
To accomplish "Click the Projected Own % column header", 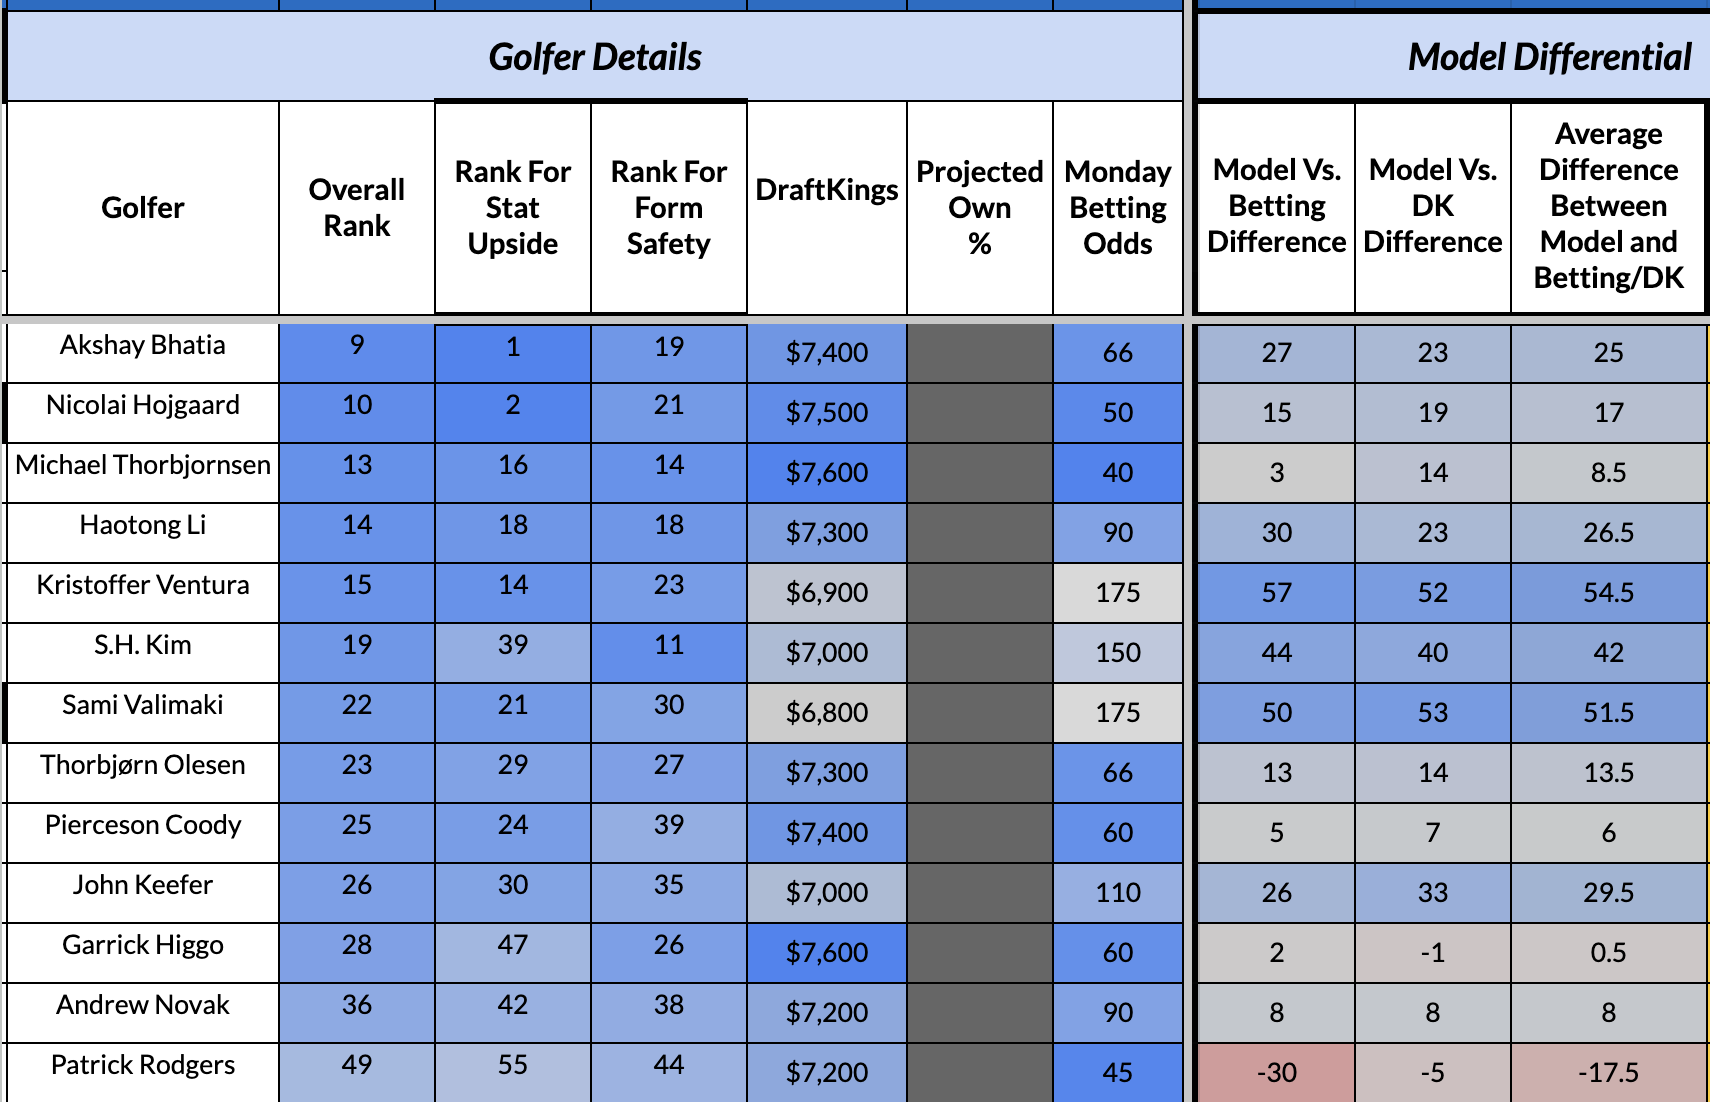I will (x=980, y=207).
